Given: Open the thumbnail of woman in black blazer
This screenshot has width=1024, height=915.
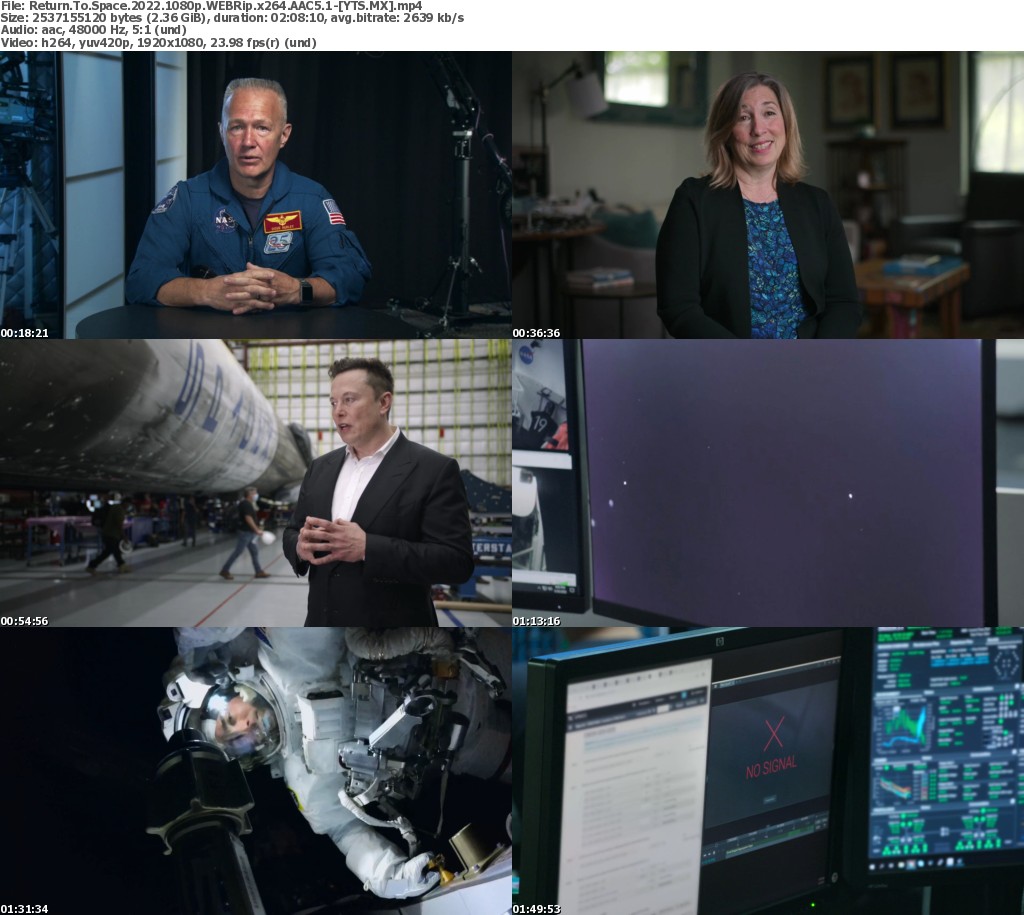Looking at the screenshot, I should click(768, 195).
